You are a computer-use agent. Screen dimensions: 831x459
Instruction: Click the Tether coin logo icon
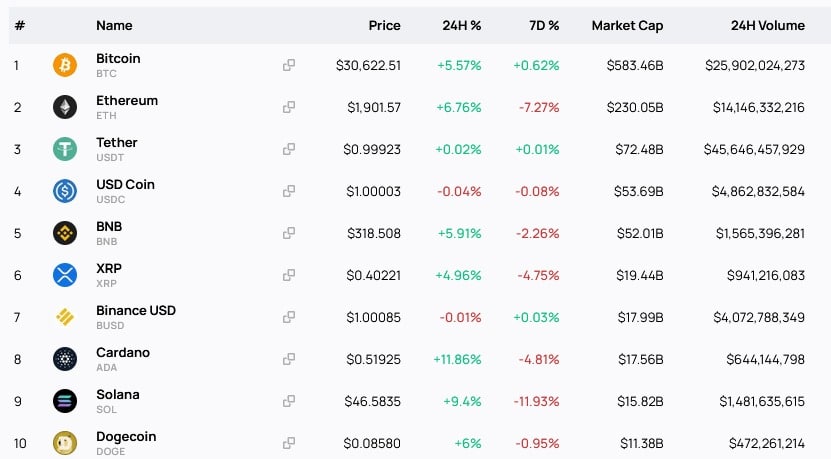65,149
